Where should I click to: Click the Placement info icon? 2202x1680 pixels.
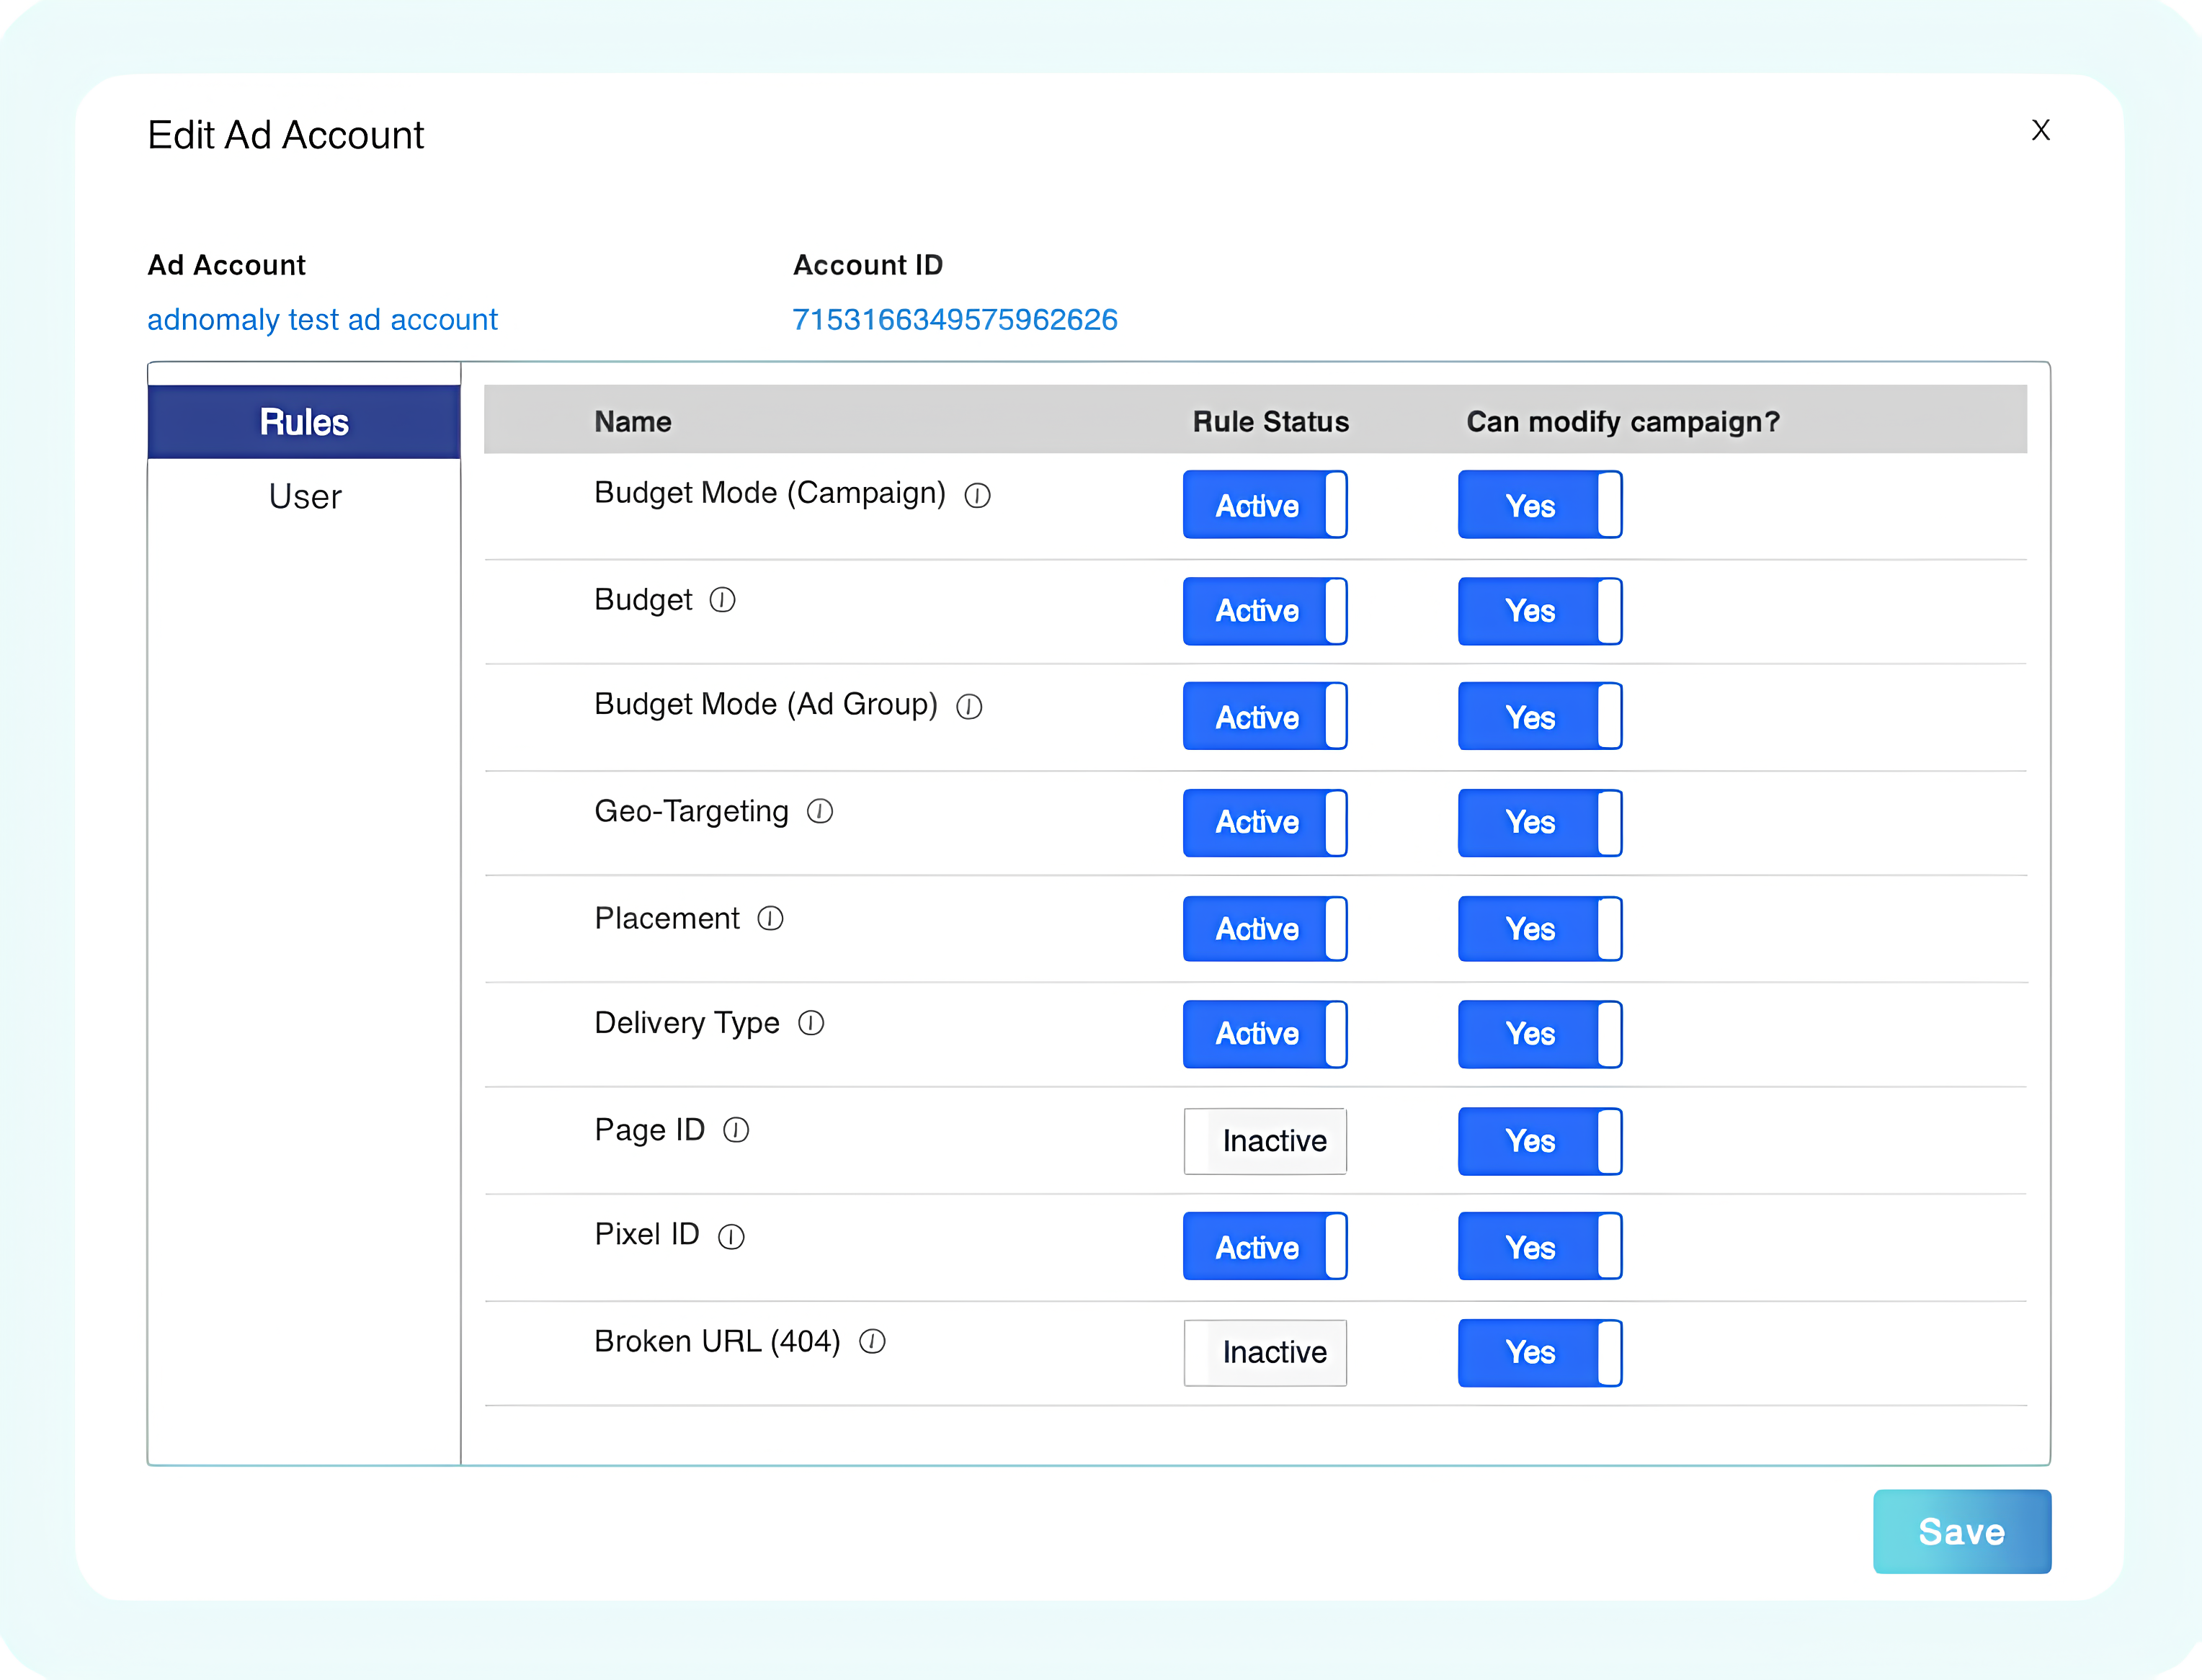[x=770, y=918]
